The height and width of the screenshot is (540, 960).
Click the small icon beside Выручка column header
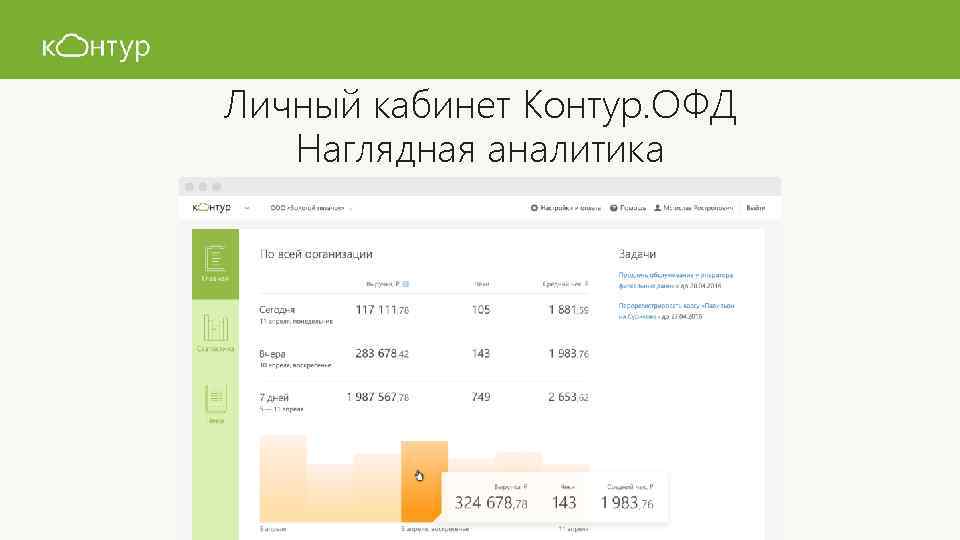405,284
